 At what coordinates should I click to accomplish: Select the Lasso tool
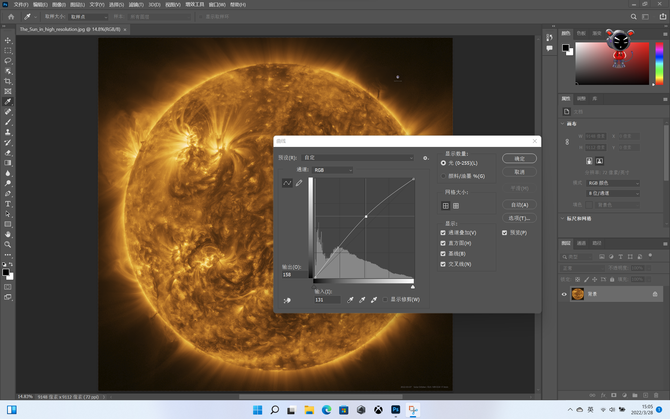point(8,60)
